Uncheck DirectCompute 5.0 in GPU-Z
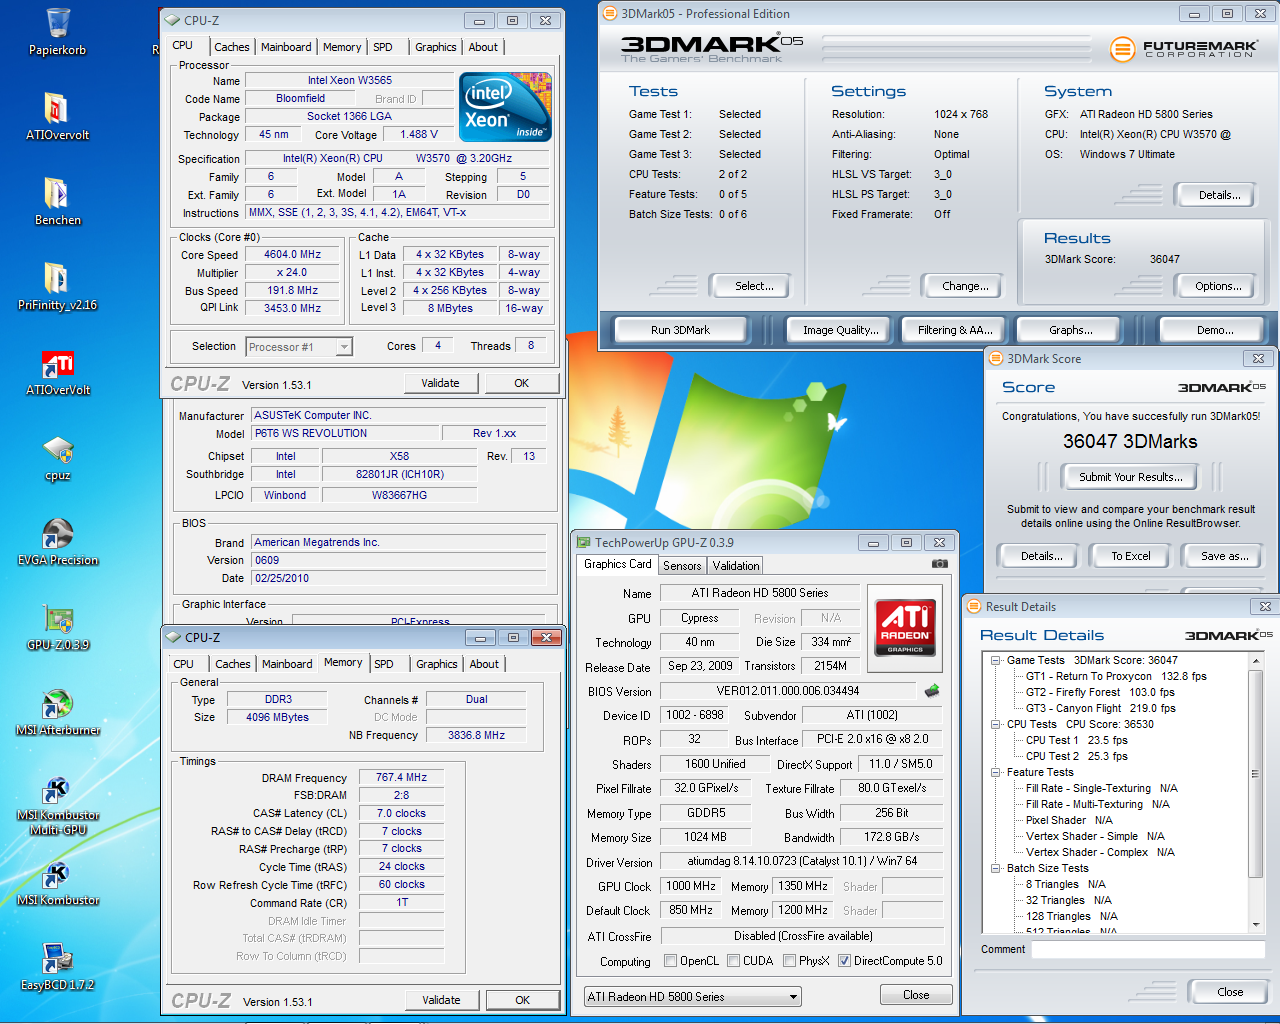This screenshot has width=1280, height=1024. pyautogui.click(x=844, y=961)
